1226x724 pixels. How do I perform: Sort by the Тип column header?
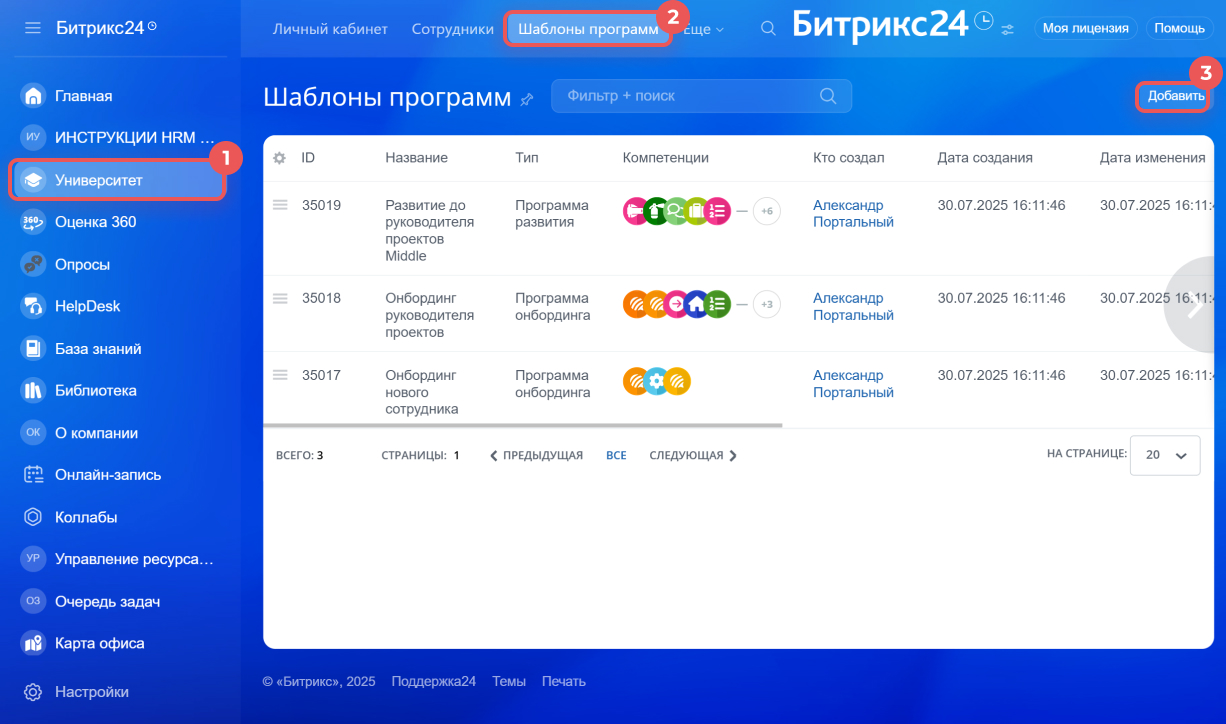pos(527,158)
